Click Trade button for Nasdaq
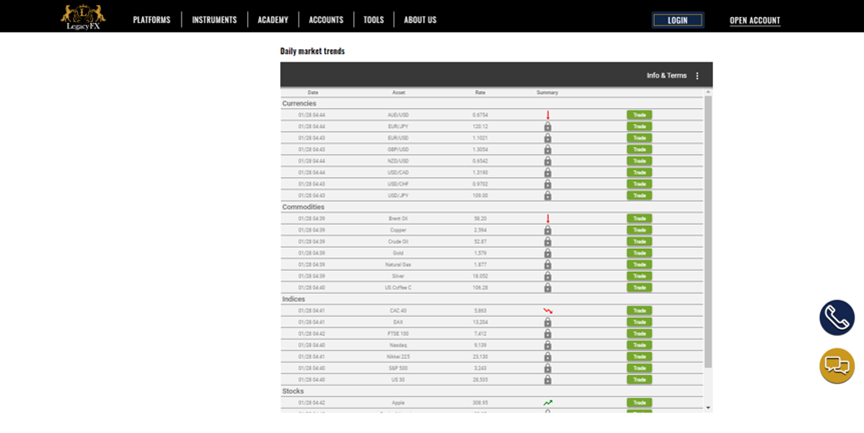 pyautogui.click(x=639, y=345)
